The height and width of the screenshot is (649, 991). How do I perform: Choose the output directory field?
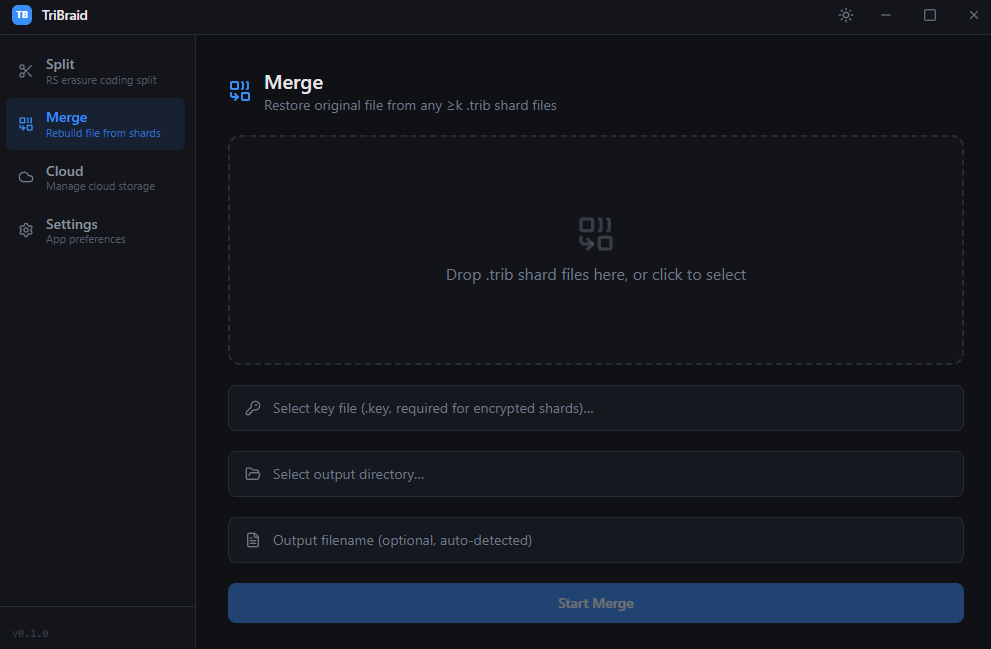600,474
